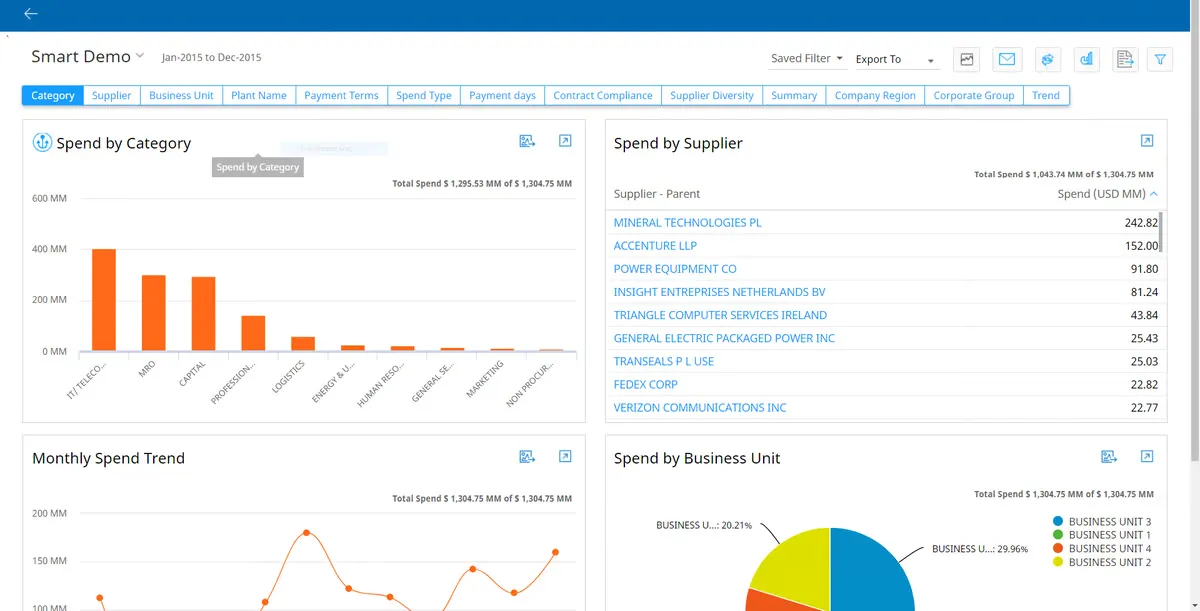Switch to the Payment days tab
1200x611 pixels.
502,95
